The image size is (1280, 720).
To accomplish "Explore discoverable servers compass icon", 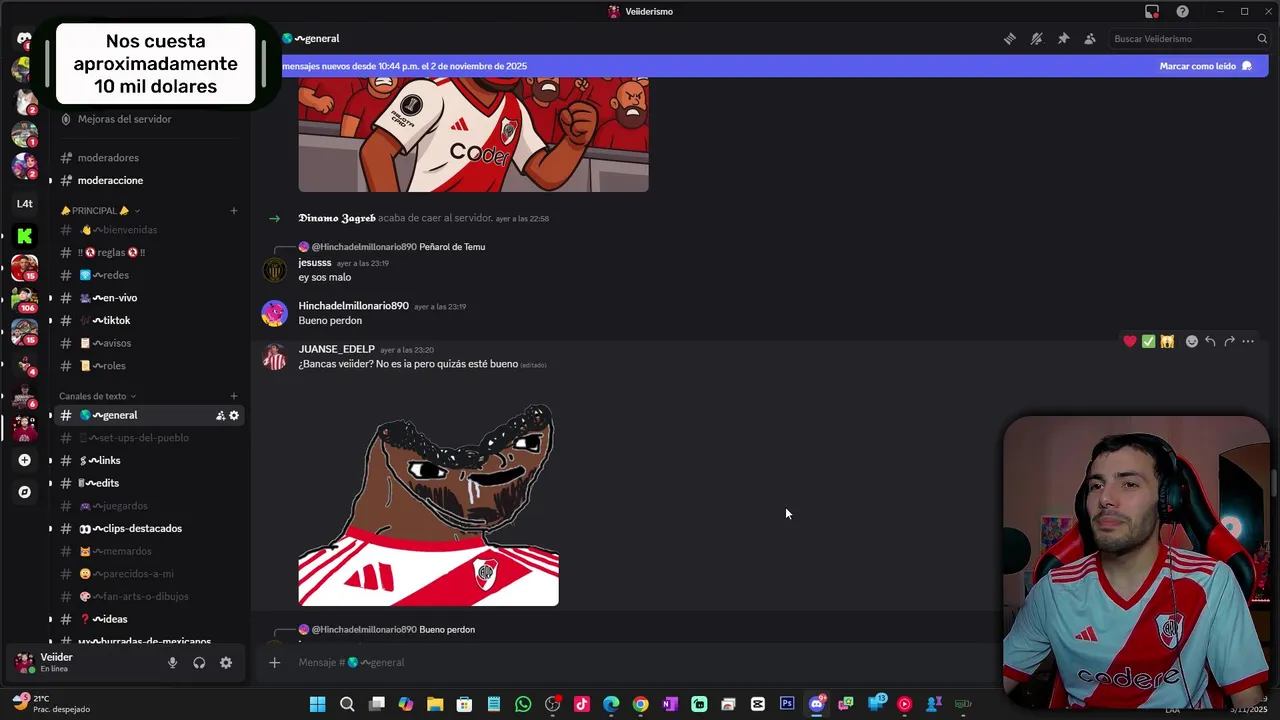I will tap(24, 492).
